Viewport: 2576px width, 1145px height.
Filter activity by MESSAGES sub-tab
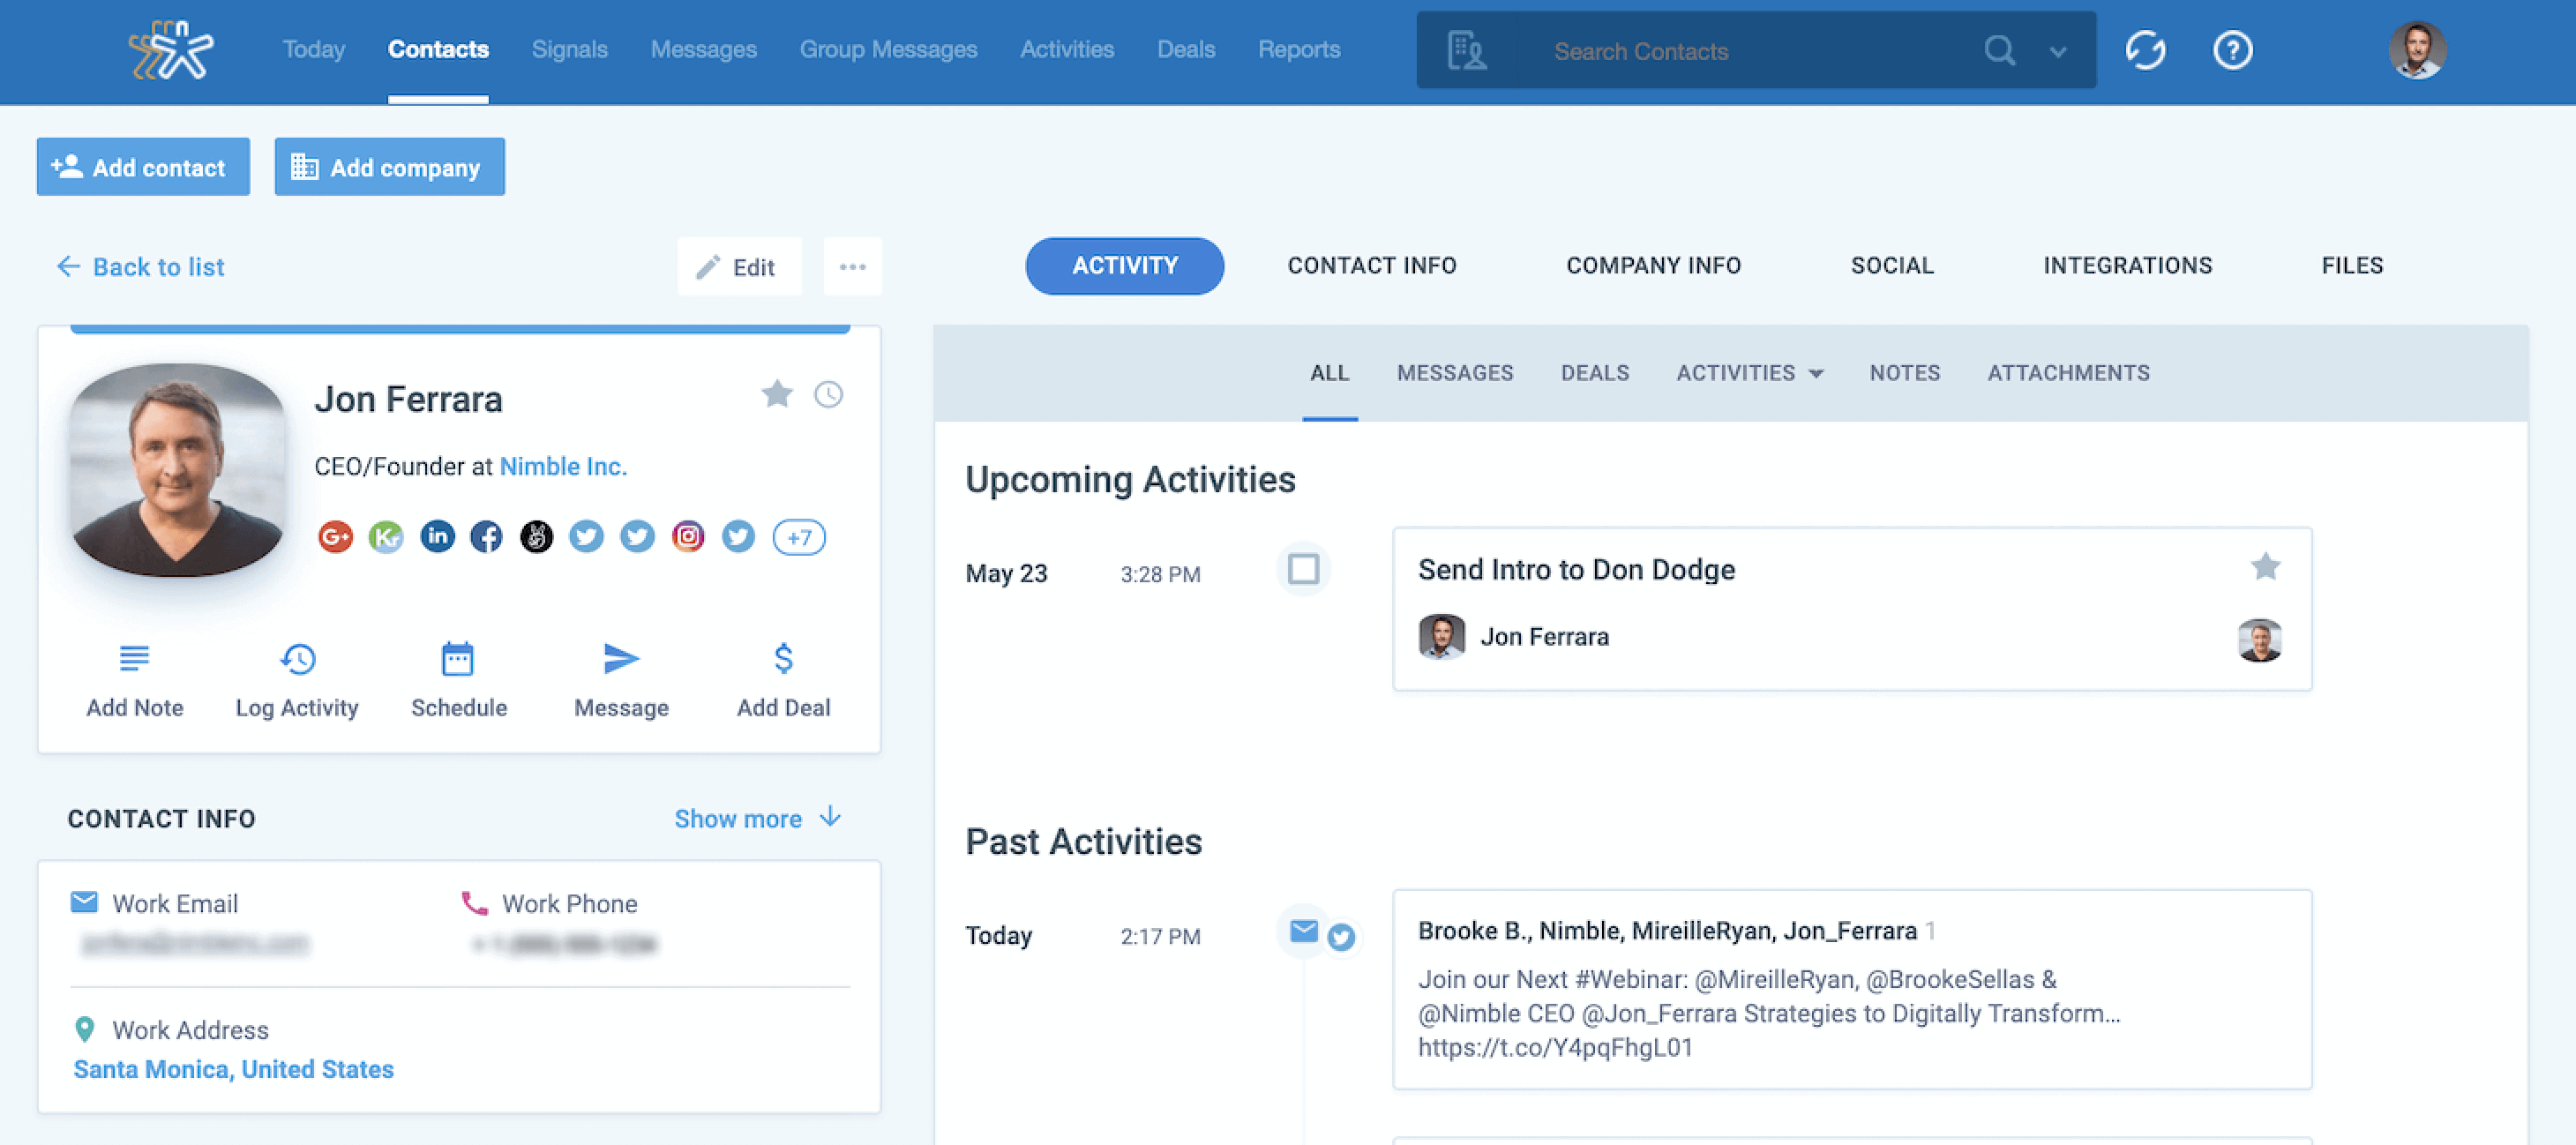point(1455,373)
